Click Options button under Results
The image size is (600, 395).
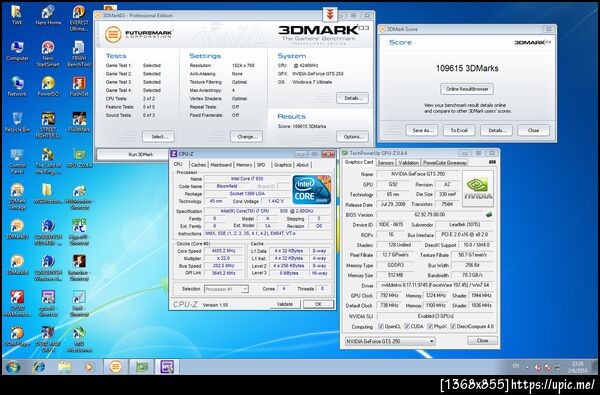point(352,136)
